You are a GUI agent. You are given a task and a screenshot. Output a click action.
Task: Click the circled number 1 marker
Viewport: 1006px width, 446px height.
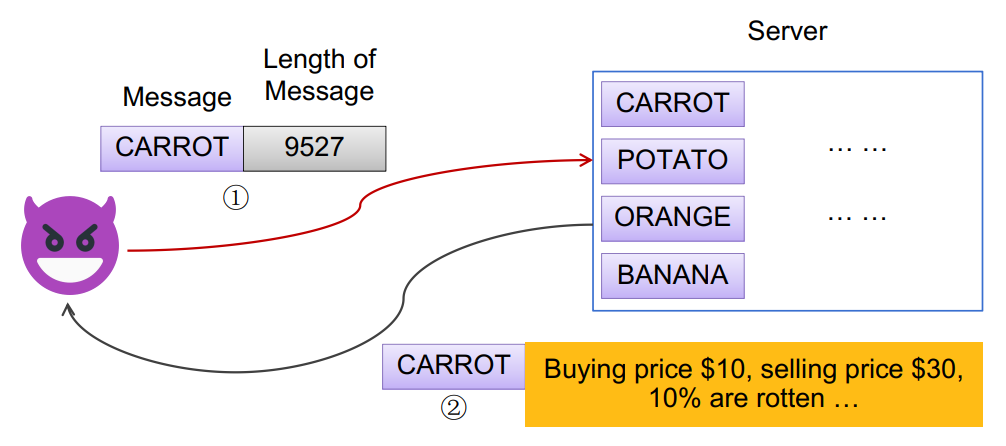point(235,198)
